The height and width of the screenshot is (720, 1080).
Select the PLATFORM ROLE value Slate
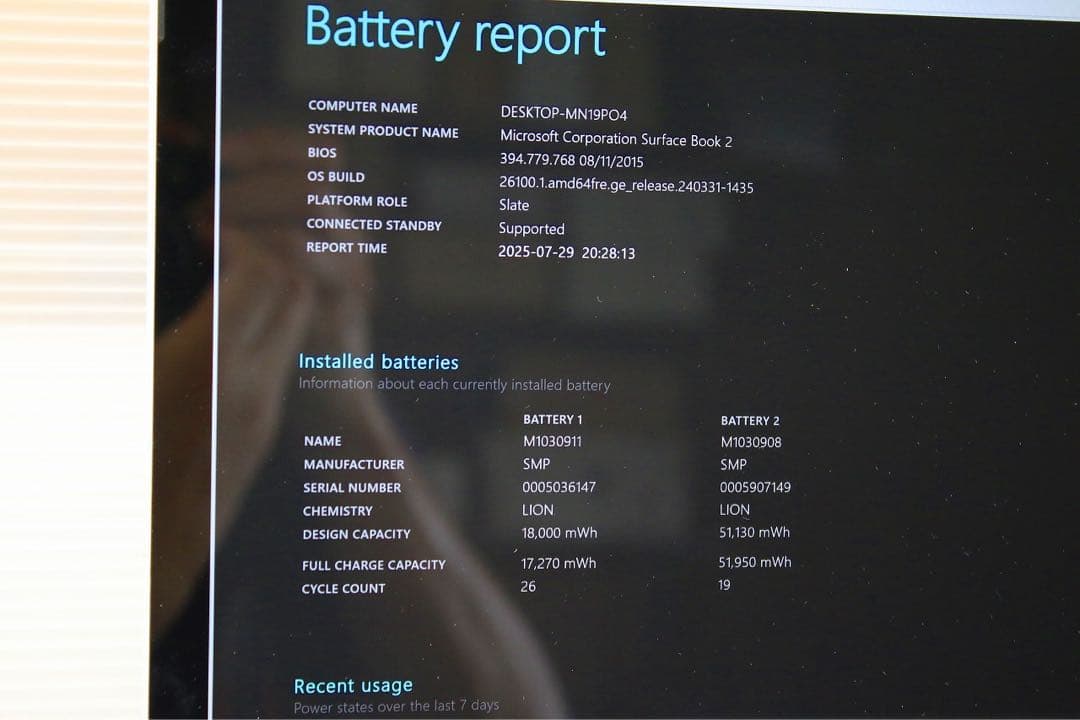coord(513,205)
